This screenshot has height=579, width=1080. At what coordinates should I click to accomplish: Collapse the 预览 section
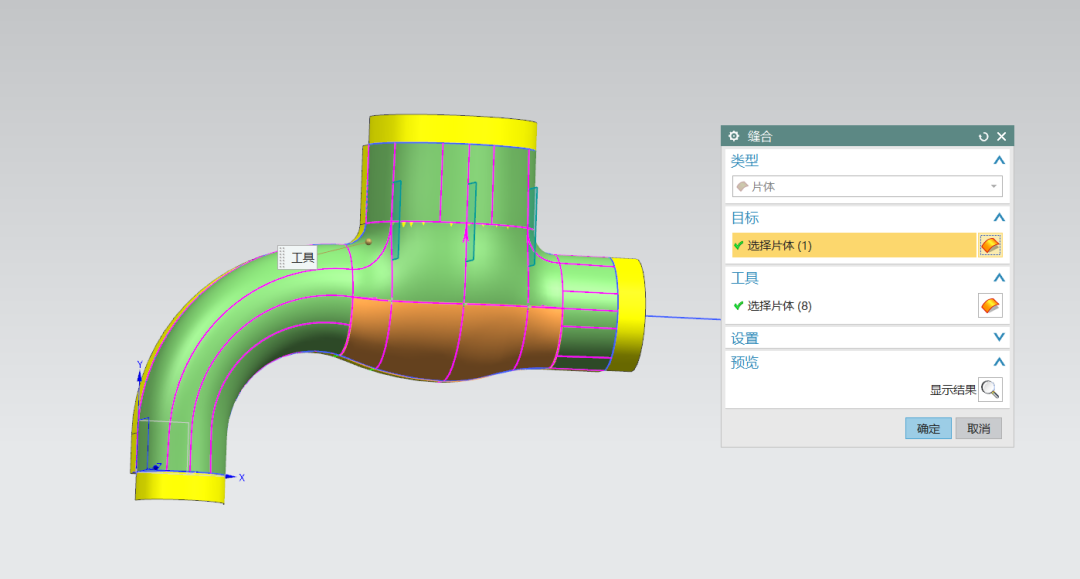pyautogui.click(x=999, y=362)
